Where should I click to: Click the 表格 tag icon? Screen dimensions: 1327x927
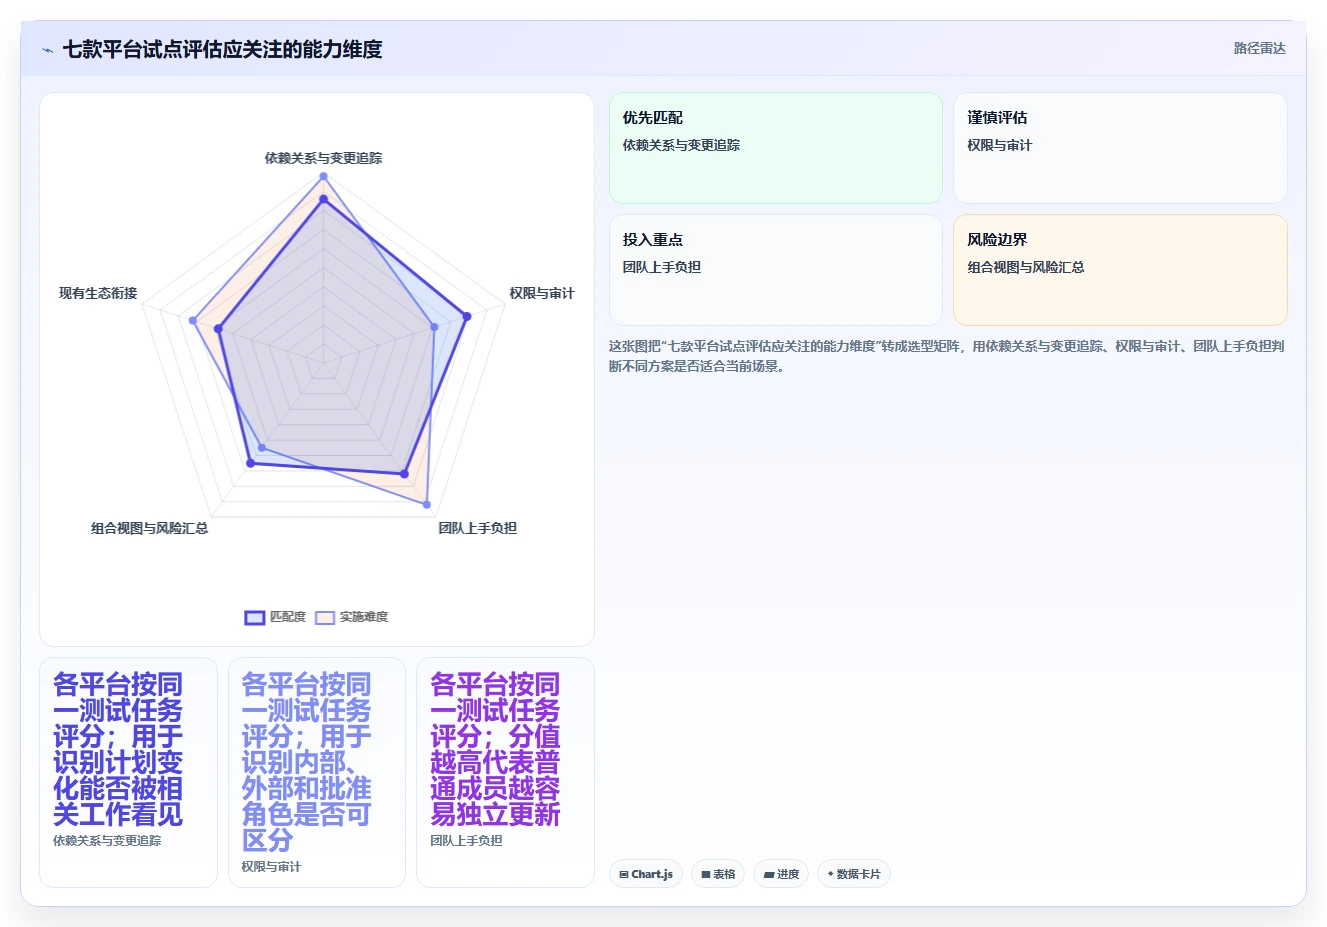(x=706, y=875)
